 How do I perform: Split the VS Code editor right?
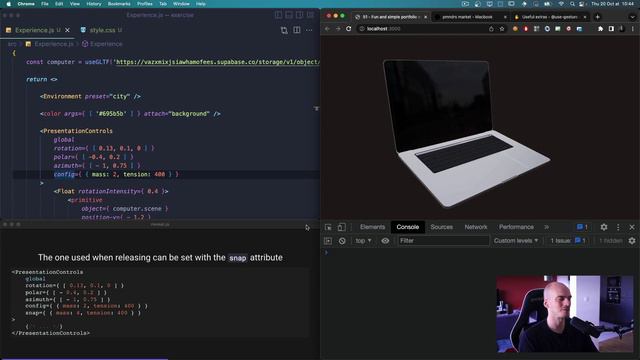[x=297, y=30]
